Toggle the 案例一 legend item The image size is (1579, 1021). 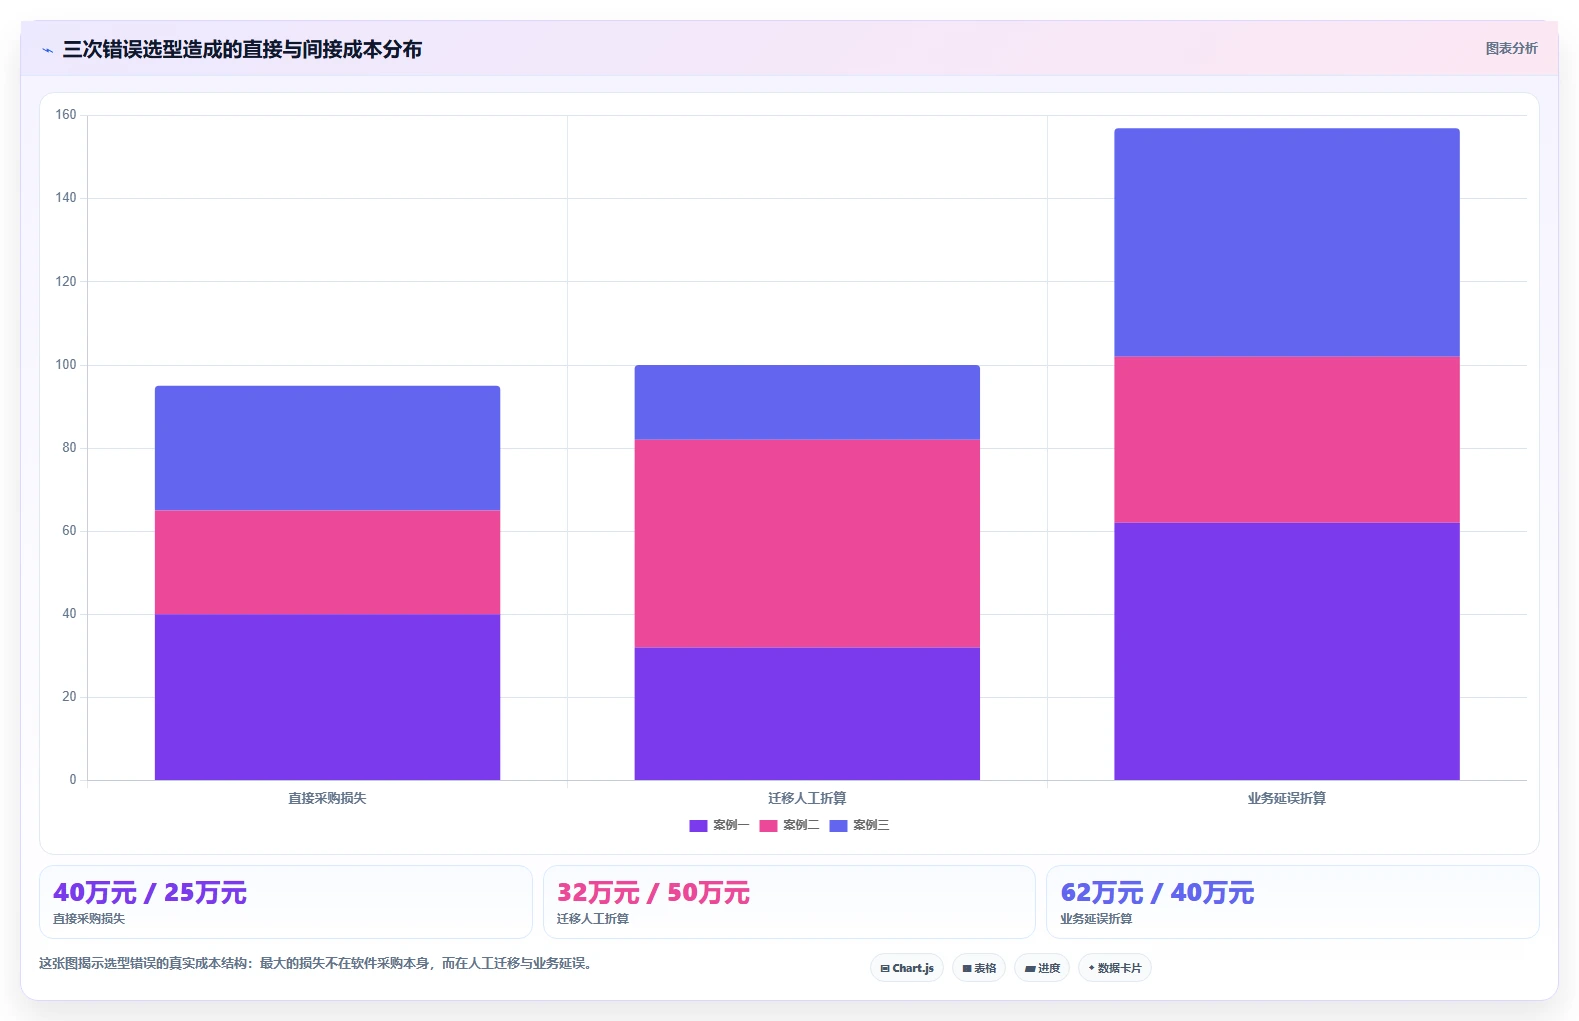pyautogui.click(x=719, y=825)
